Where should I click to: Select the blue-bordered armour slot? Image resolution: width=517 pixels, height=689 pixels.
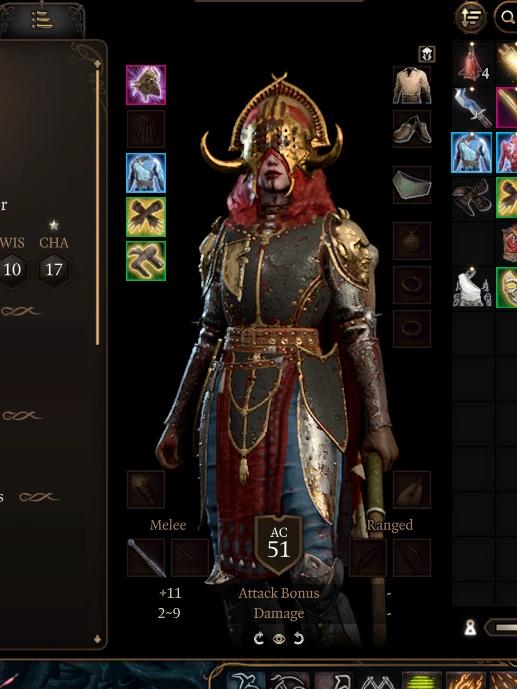(x=146, y=173)
